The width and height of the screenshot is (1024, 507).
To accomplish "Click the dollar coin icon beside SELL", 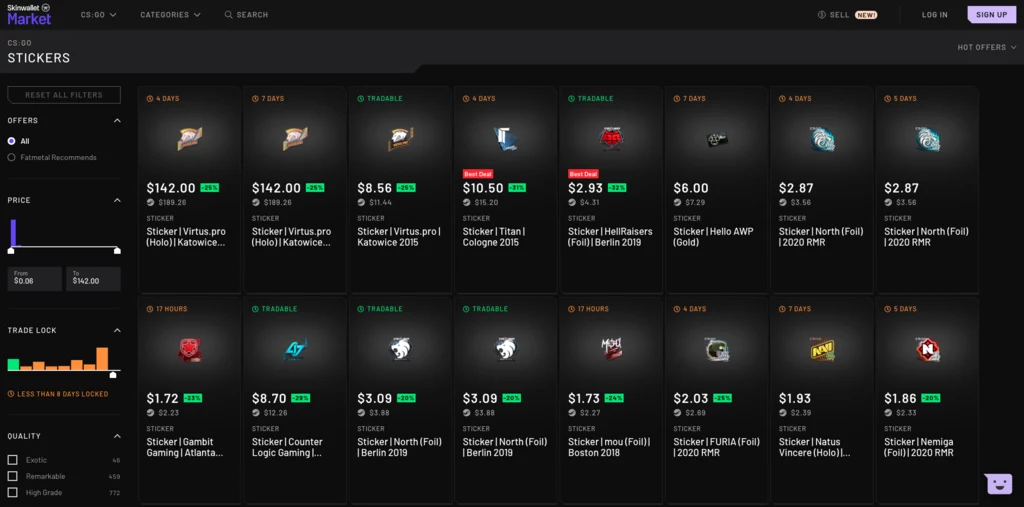I will coord(822,14).
